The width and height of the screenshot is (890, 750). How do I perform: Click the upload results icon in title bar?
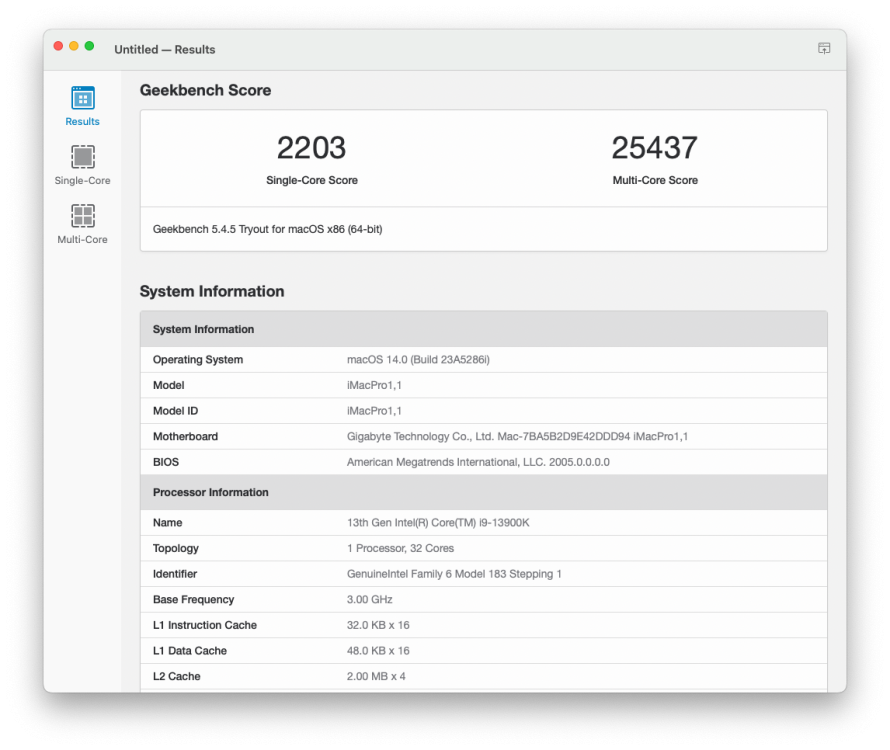point(824,48)
